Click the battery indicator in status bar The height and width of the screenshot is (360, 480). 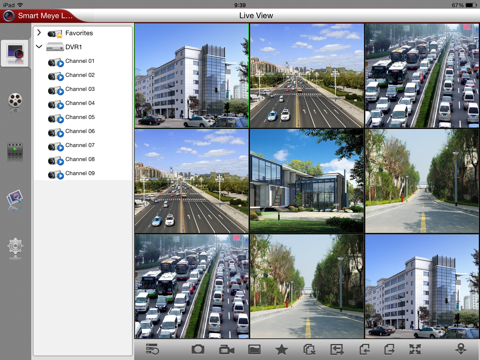[x=471, y=5]
